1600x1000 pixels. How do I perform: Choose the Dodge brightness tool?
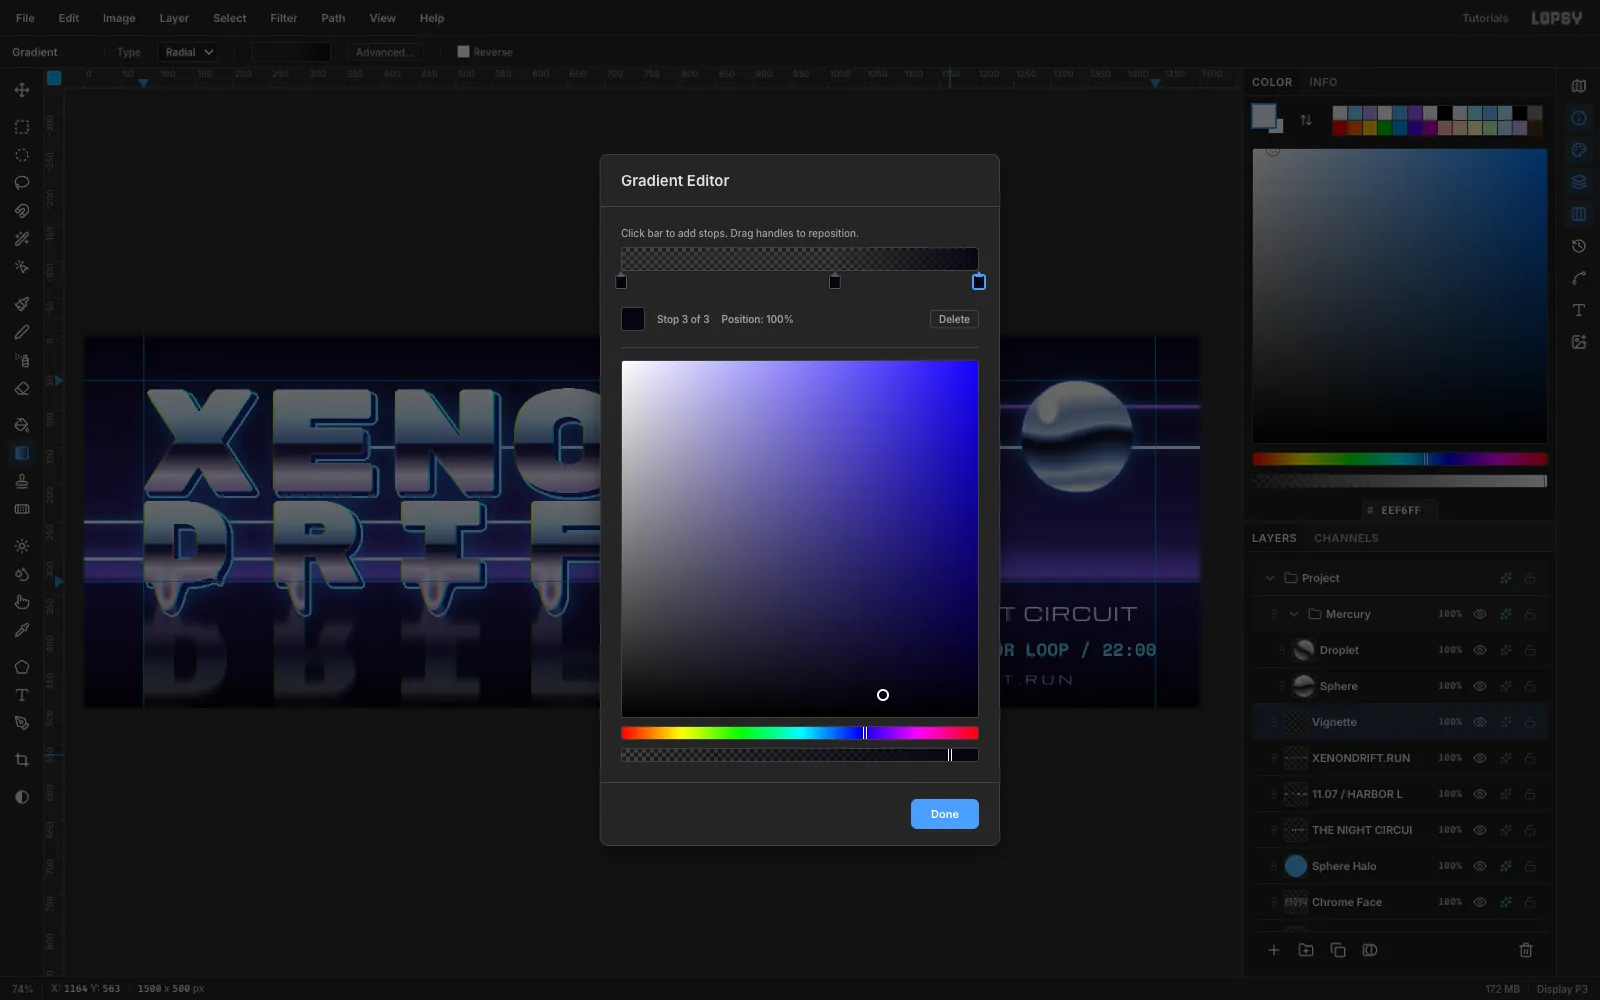21,546
